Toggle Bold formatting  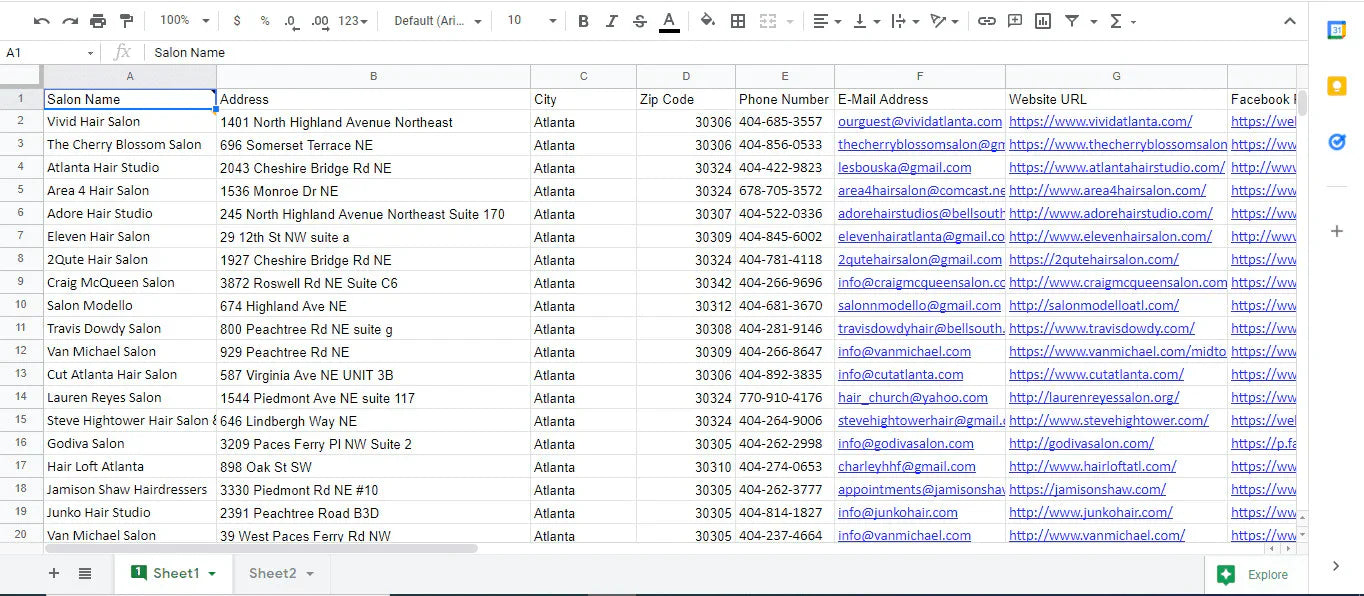coord(583,21)
